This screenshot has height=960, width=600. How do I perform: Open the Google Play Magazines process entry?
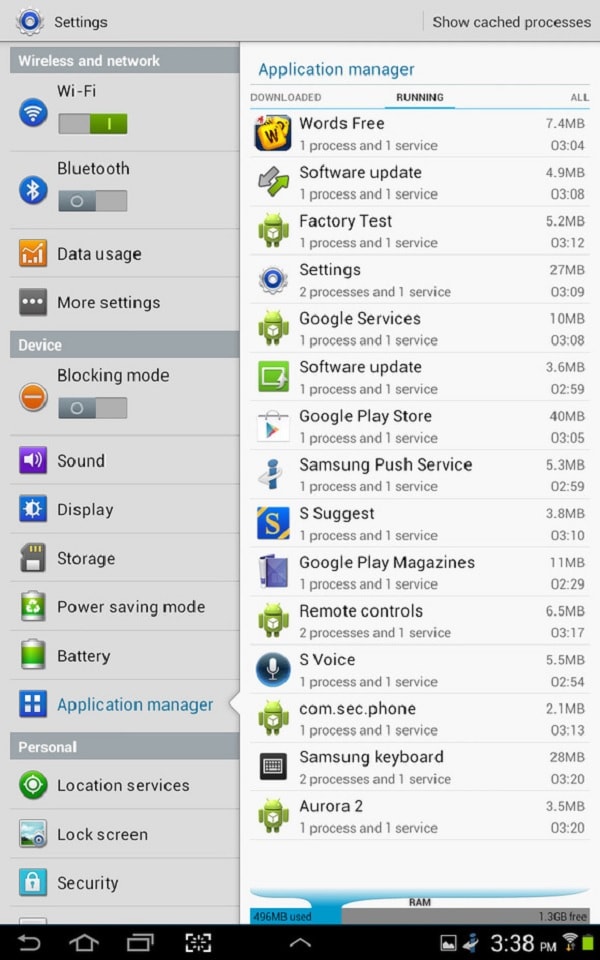coord(419,572)
